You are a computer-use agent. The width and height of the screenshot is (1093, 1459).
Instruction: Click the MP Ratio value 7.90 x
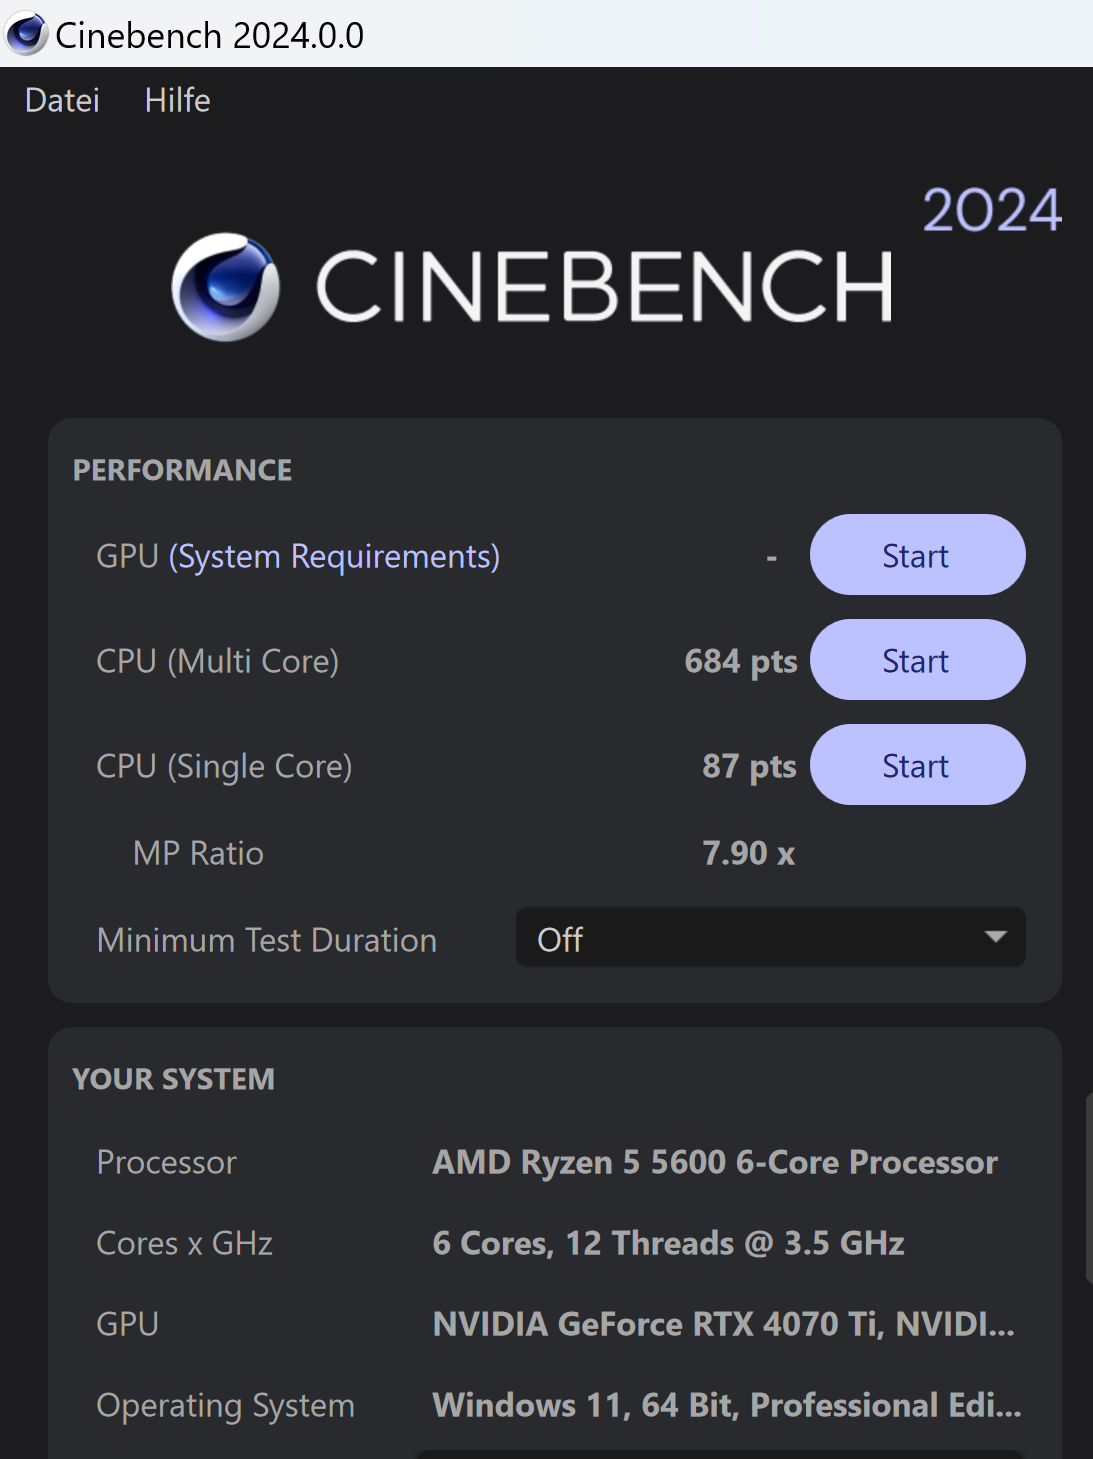[748, 852]
